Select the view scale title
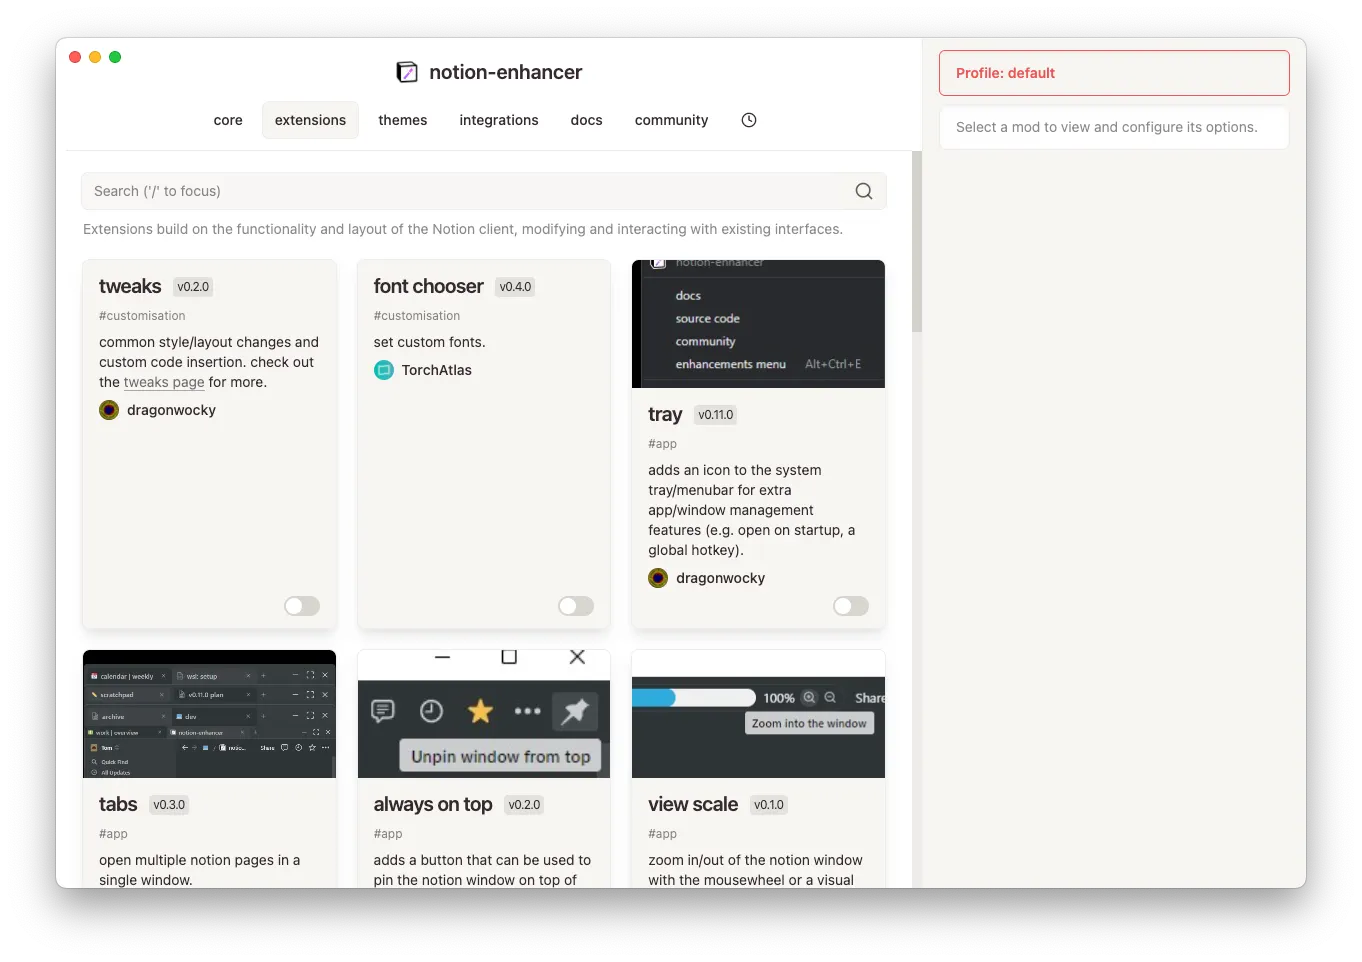Viewport: 1362px width, 962px height. [693, 804]
